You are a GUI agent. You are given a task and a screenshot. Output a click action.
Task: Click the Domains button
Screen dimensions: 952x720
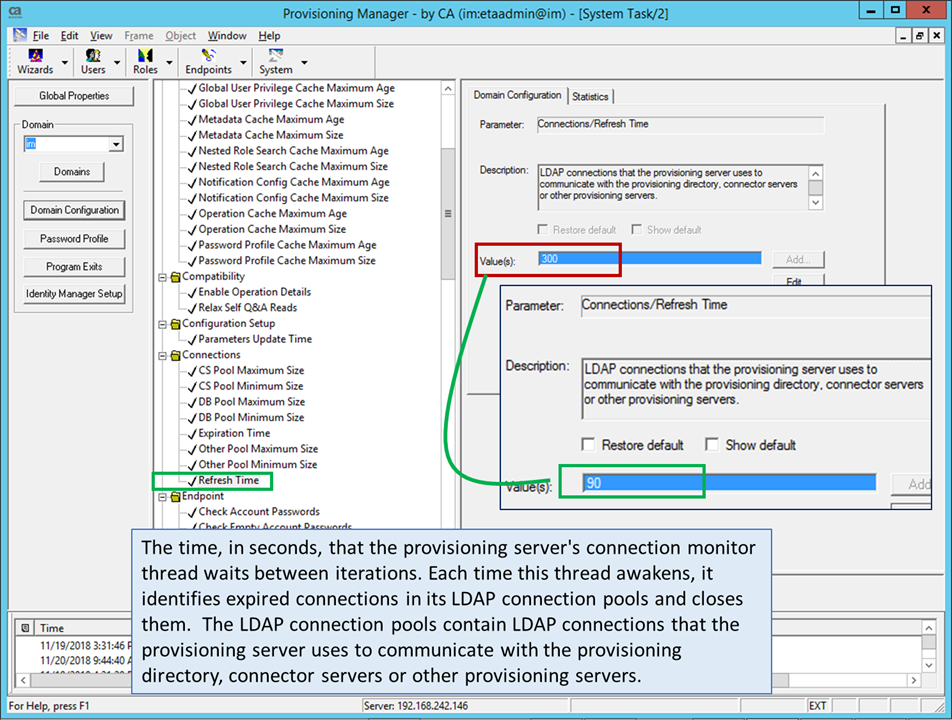72,172
